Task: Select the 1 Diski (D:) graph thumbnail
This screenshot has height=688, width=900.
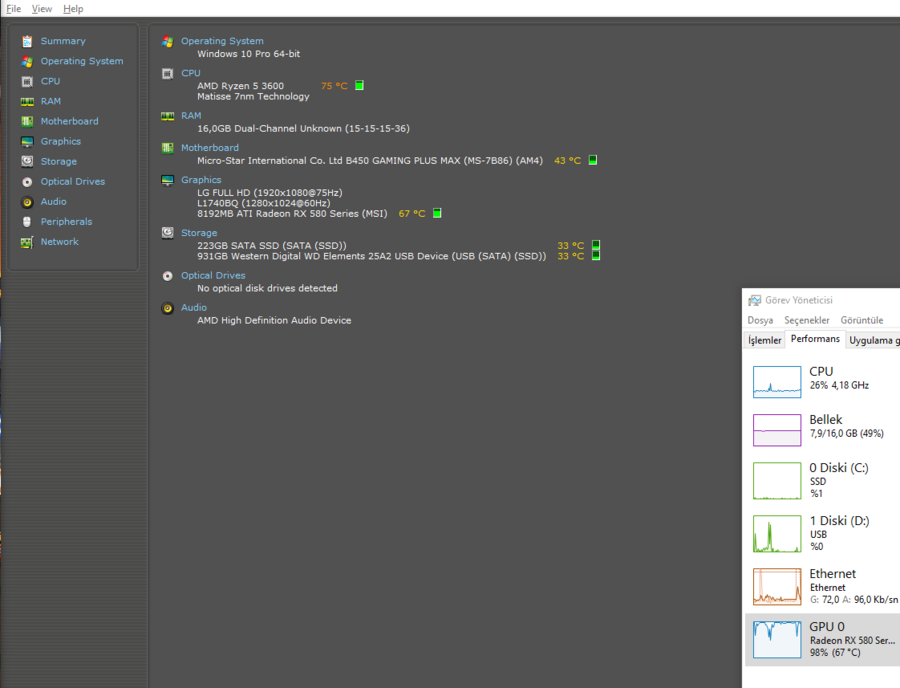Action: (x=777, y=534)
